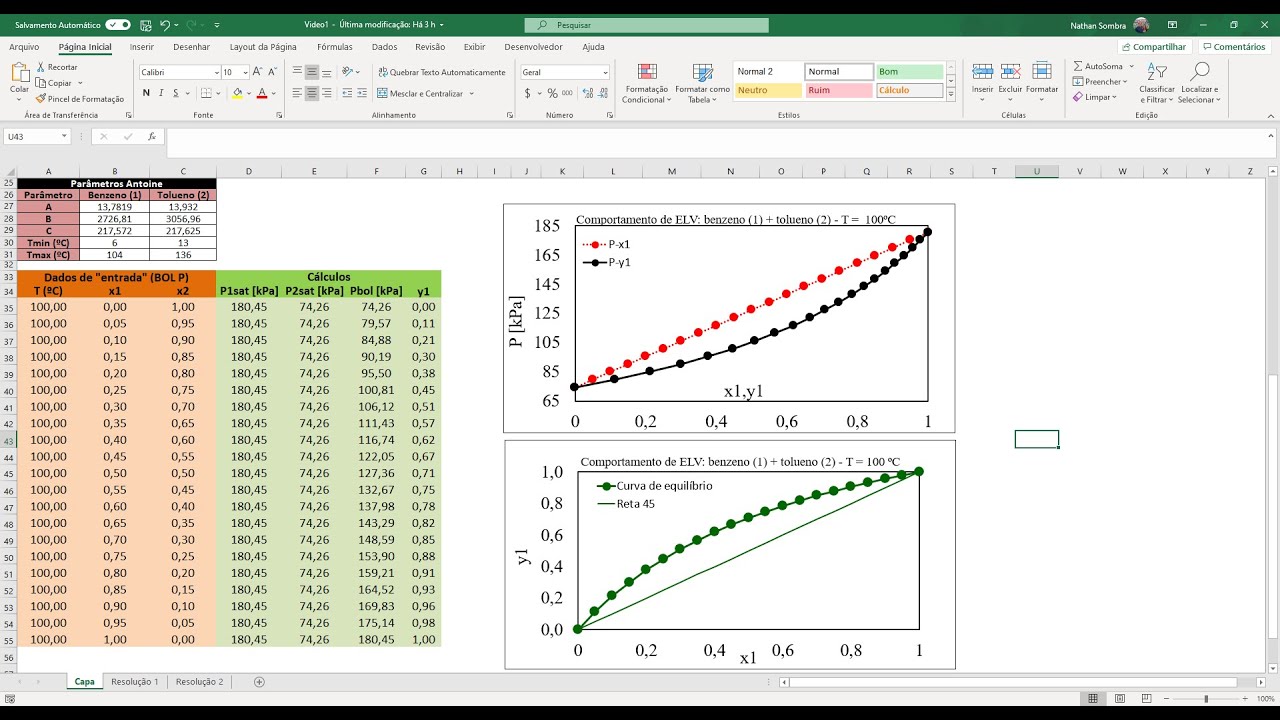Open the font size 10 dropdown

pos(245,72)
